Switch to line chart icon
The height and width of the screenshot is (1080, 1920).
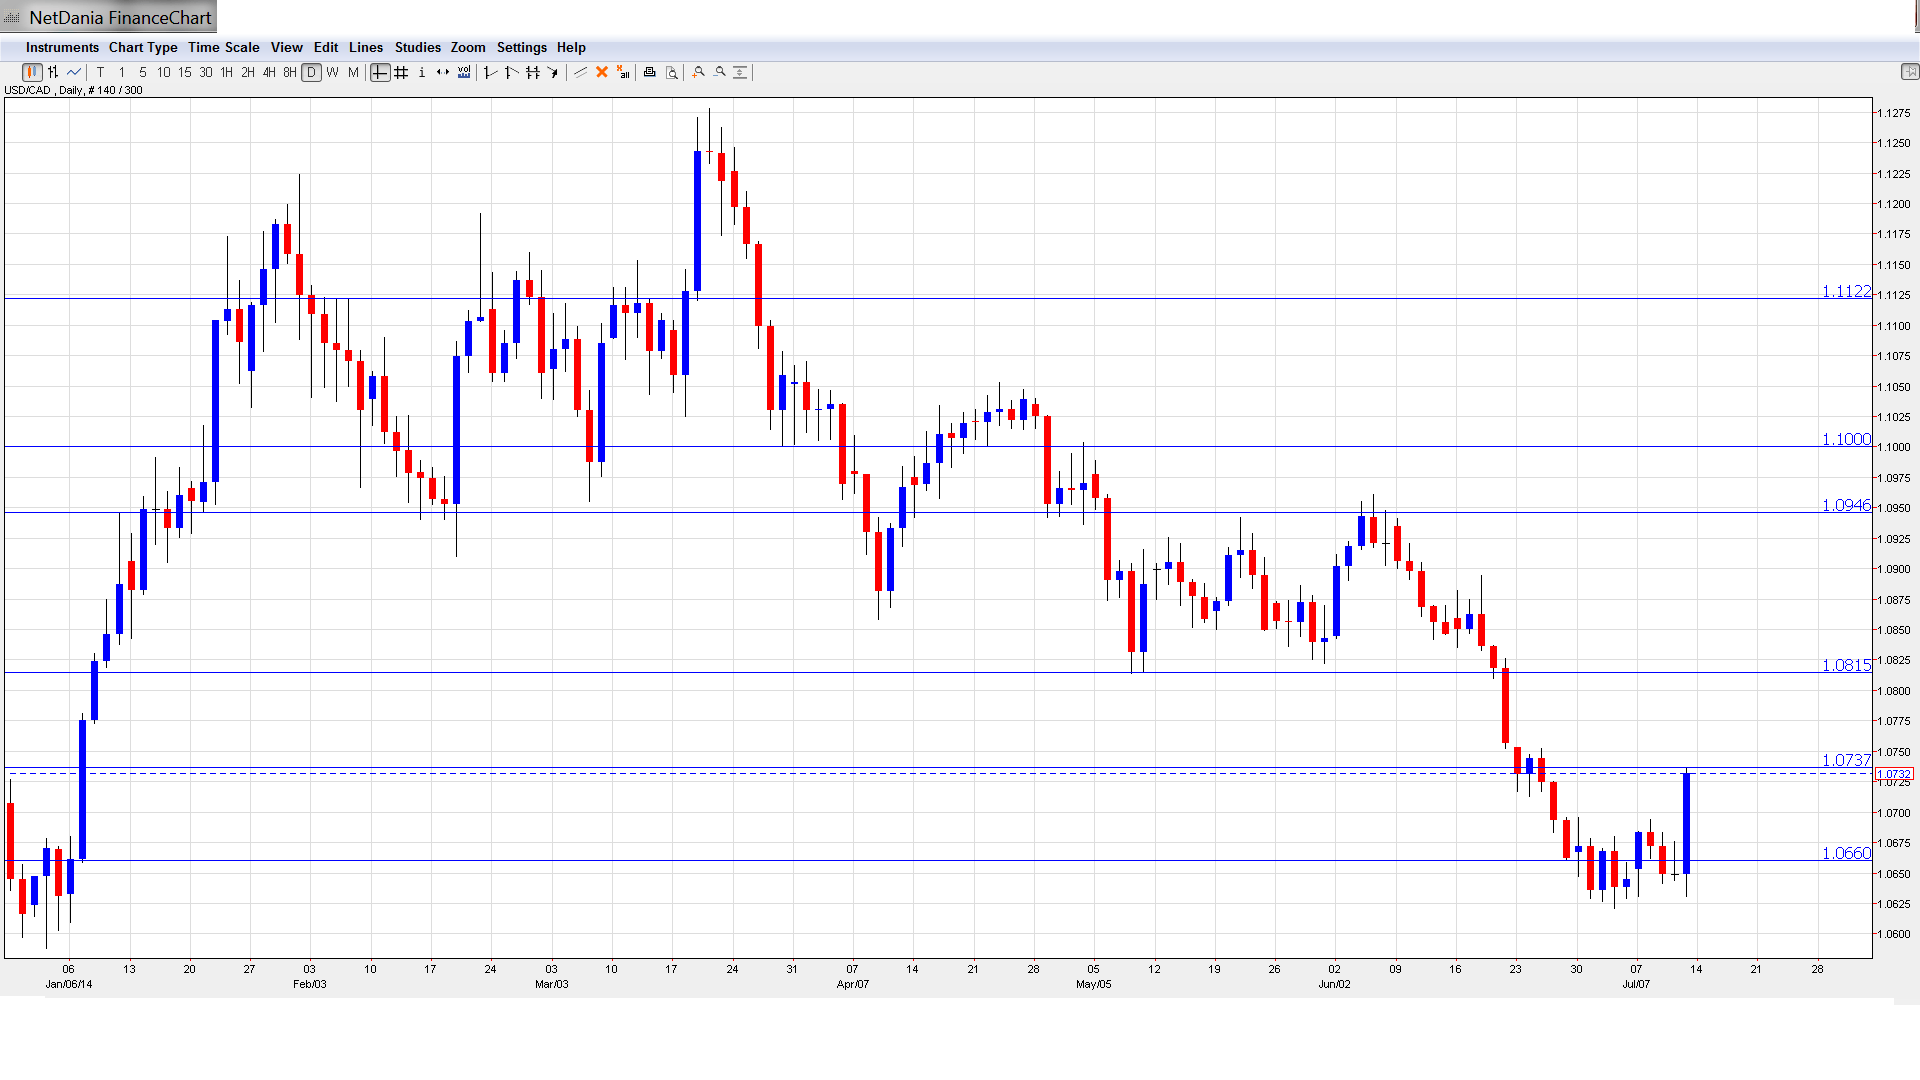pyautogui.click(x=74, y=72)
